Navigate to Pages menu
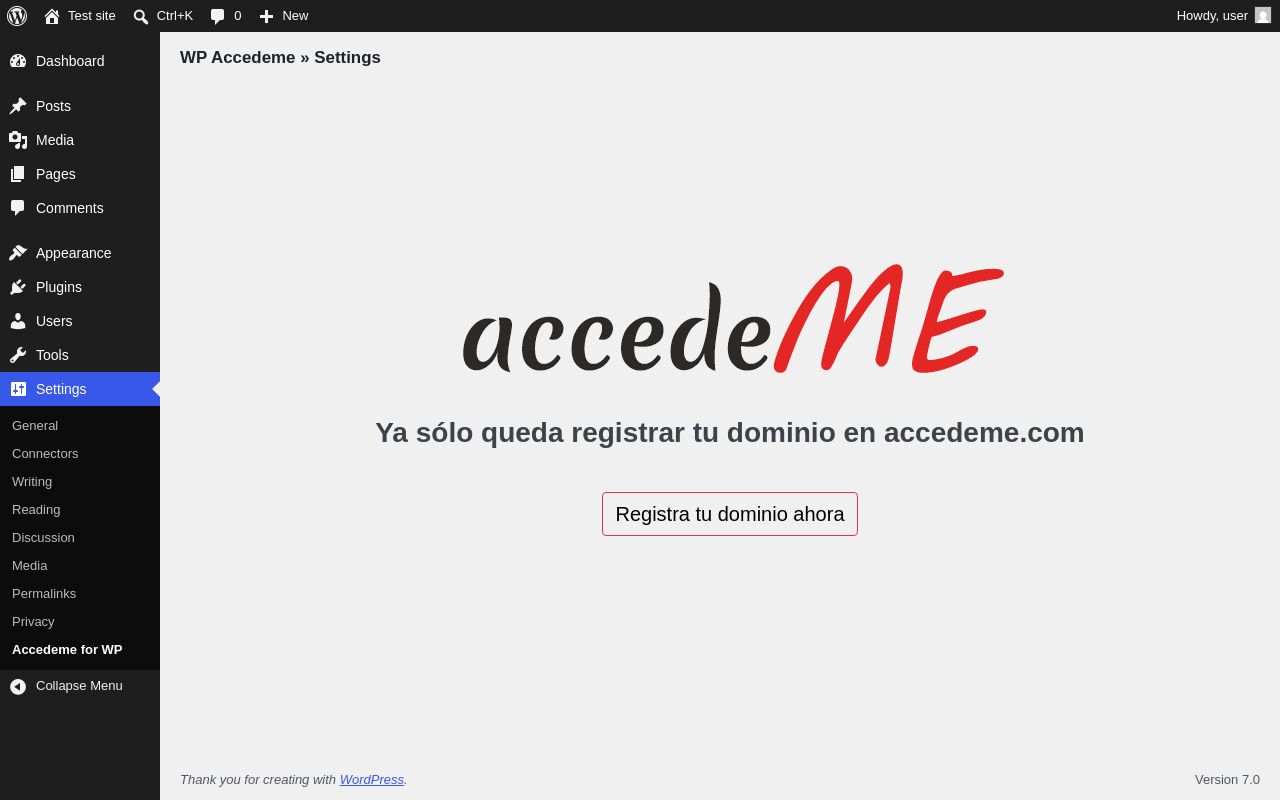 click(80, 174)
